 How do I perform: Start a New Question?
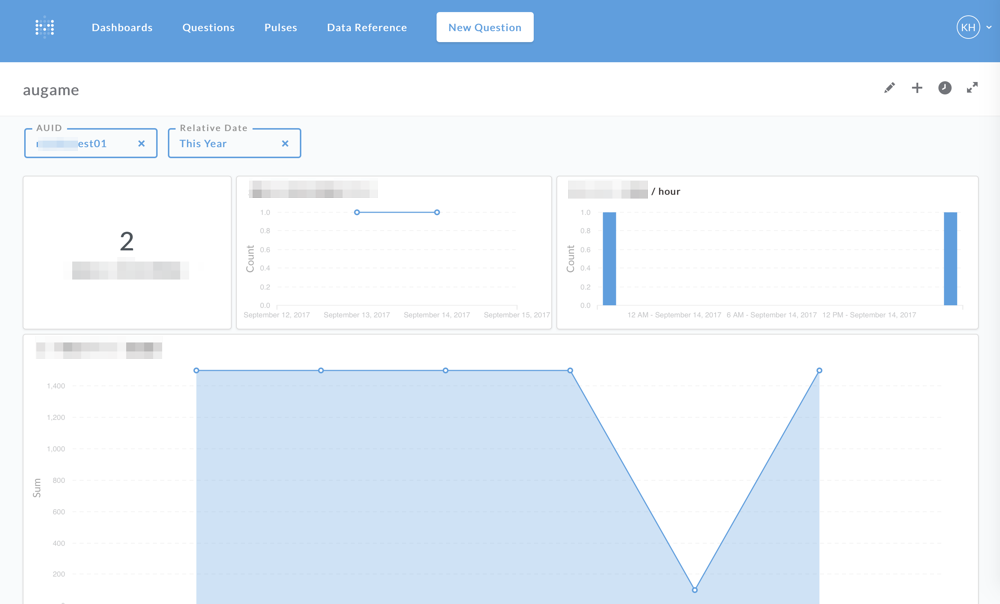click(x=485, y=27)
